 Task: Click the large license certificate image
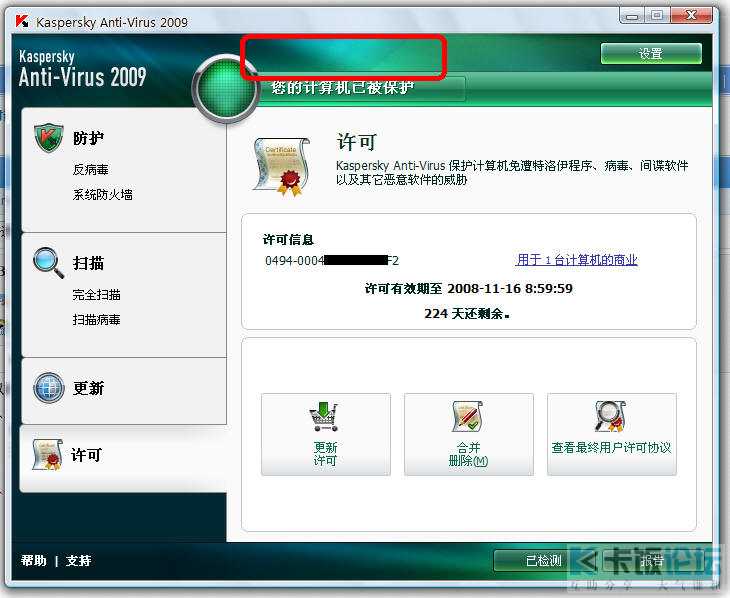pos(281,166)
